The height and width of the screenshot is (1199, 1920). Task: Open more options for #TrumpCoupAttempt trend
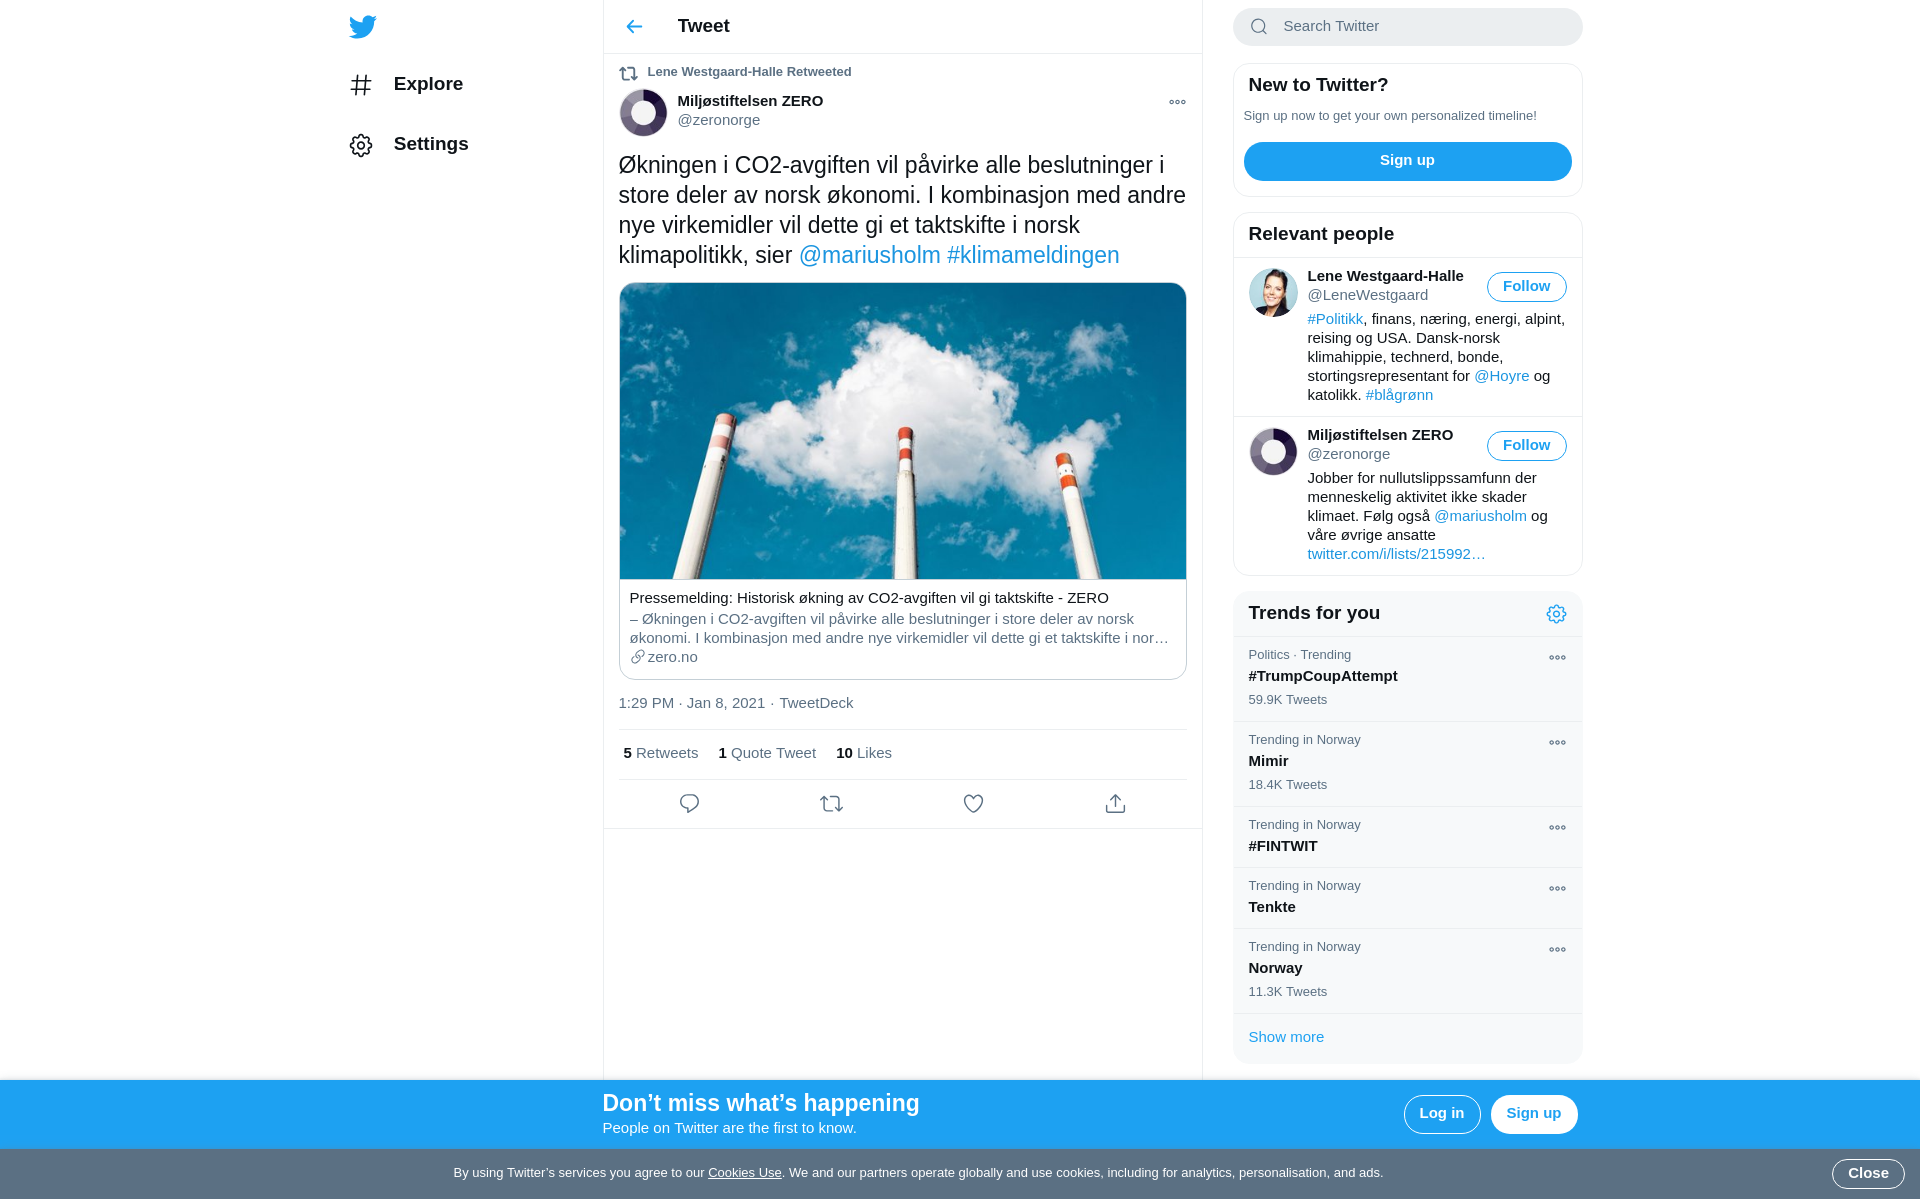(x=1557, y=658)
